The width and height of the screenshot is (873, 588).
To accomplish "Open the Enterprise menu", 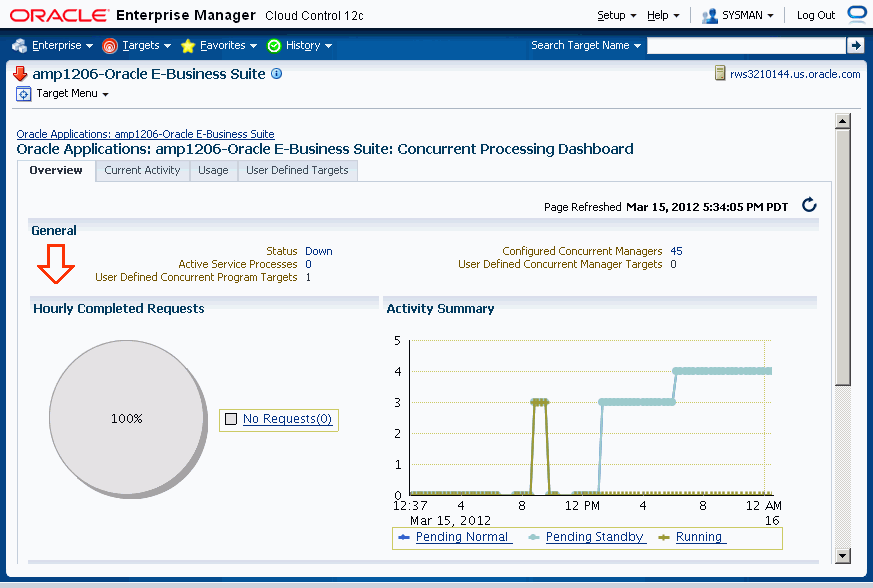I will click(x=62, y=46).
